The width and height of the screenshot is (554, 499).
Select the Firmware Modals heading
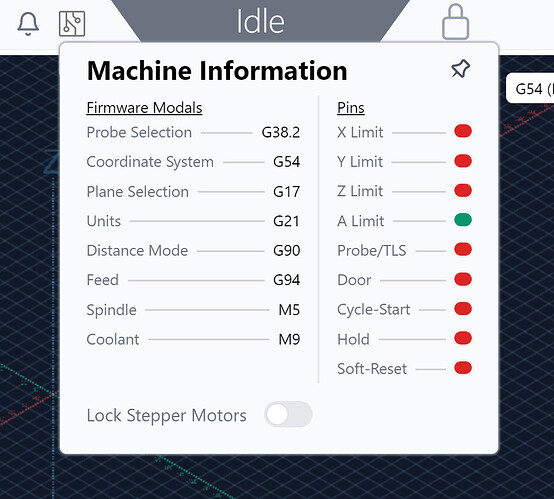point(144,108)
